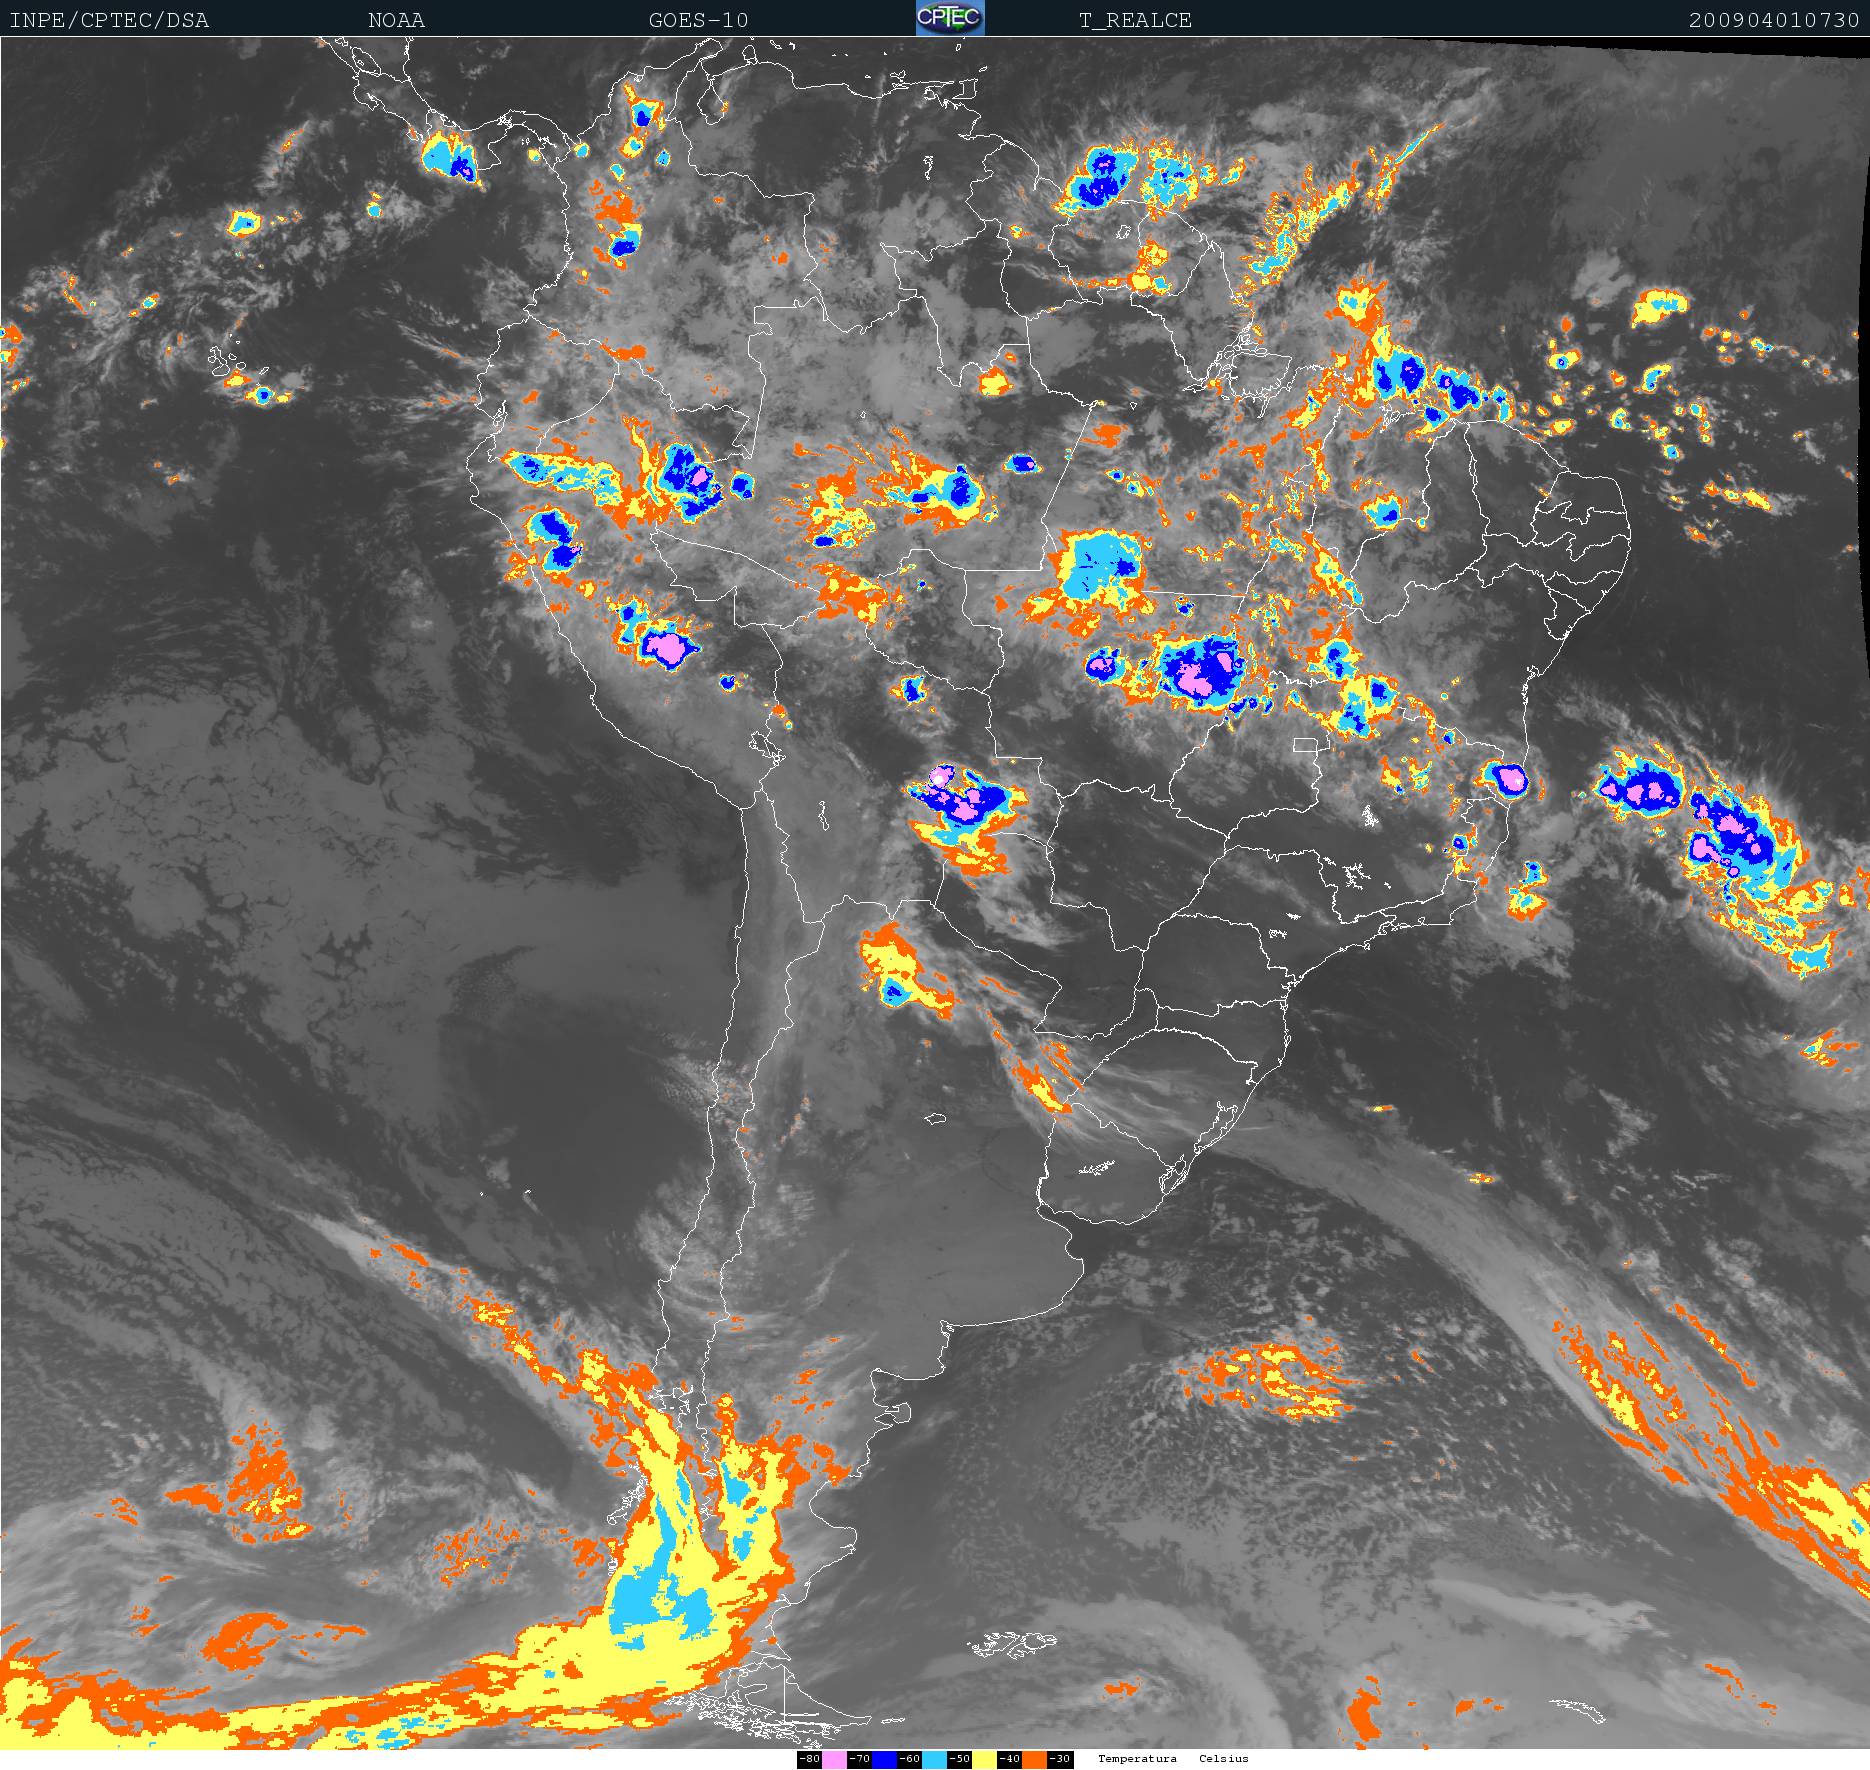Click the NOAA label in the header

(x=396, y=21)
